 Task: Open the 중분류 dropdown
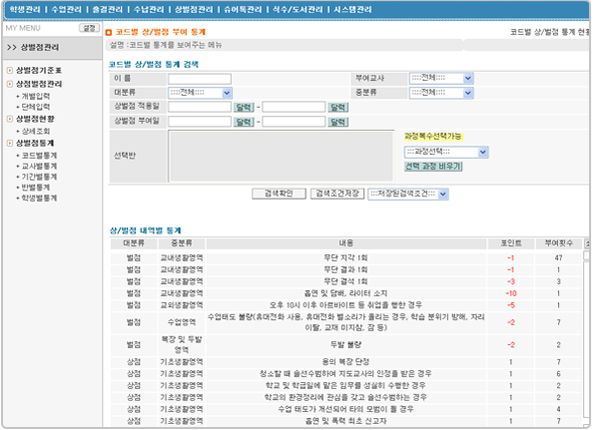439,93
